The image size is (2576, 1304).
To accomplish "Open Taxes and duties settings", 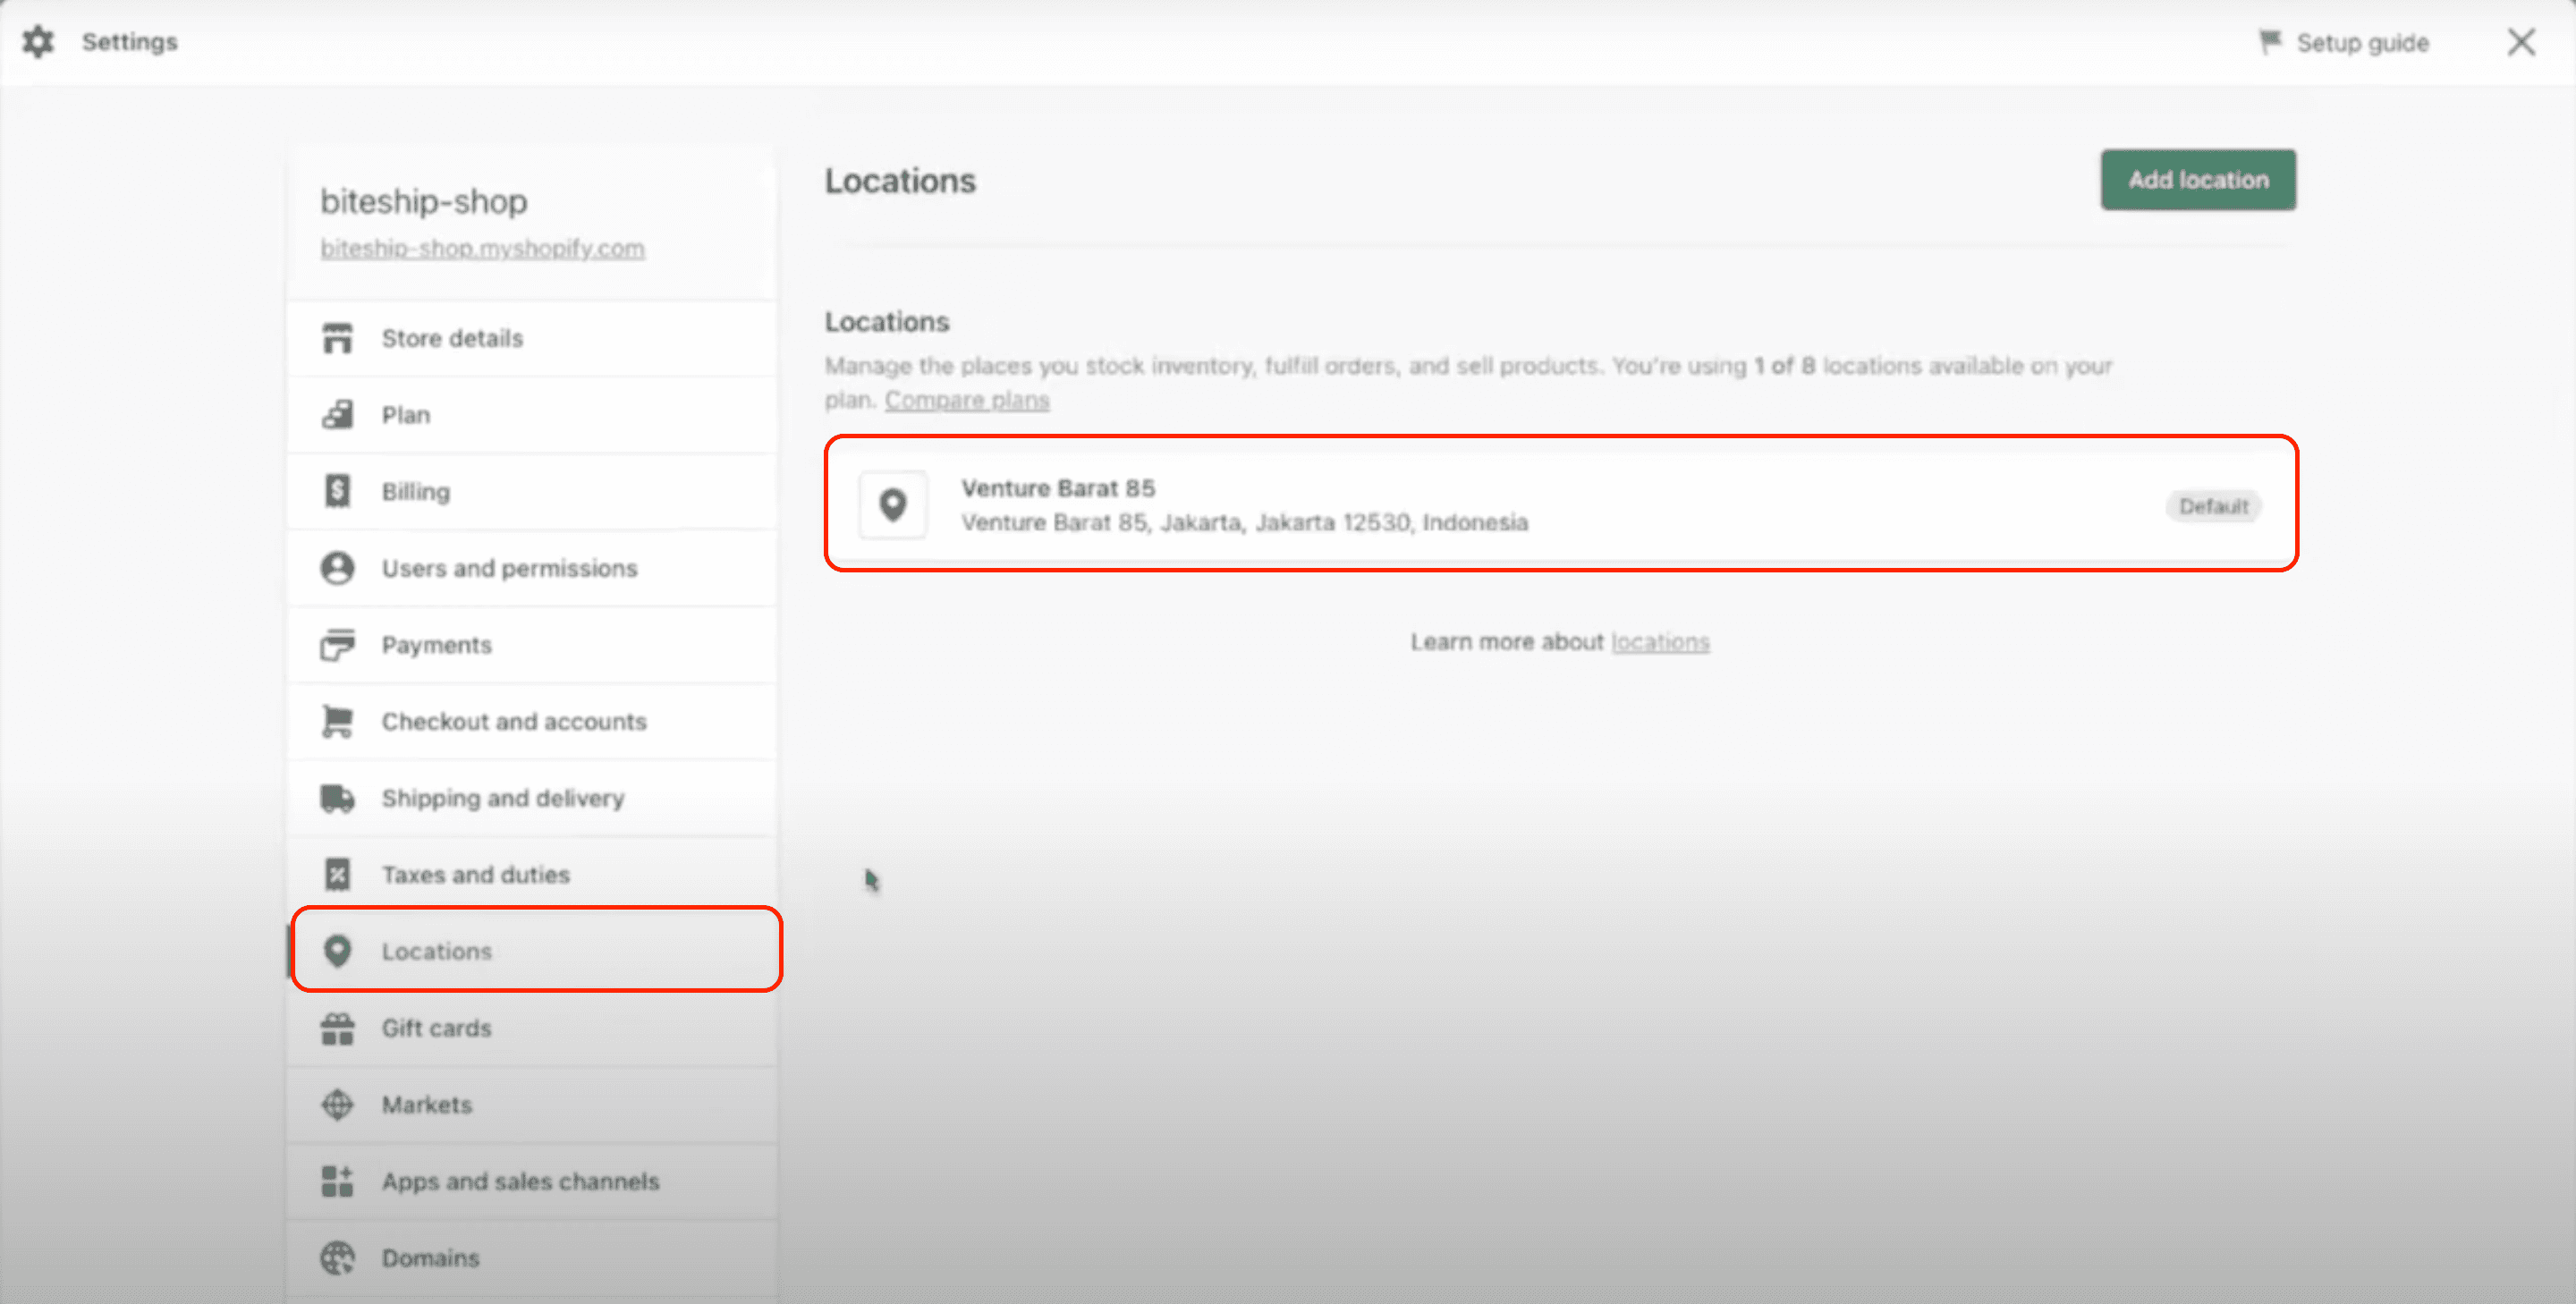I will click(x=532, y=875).
